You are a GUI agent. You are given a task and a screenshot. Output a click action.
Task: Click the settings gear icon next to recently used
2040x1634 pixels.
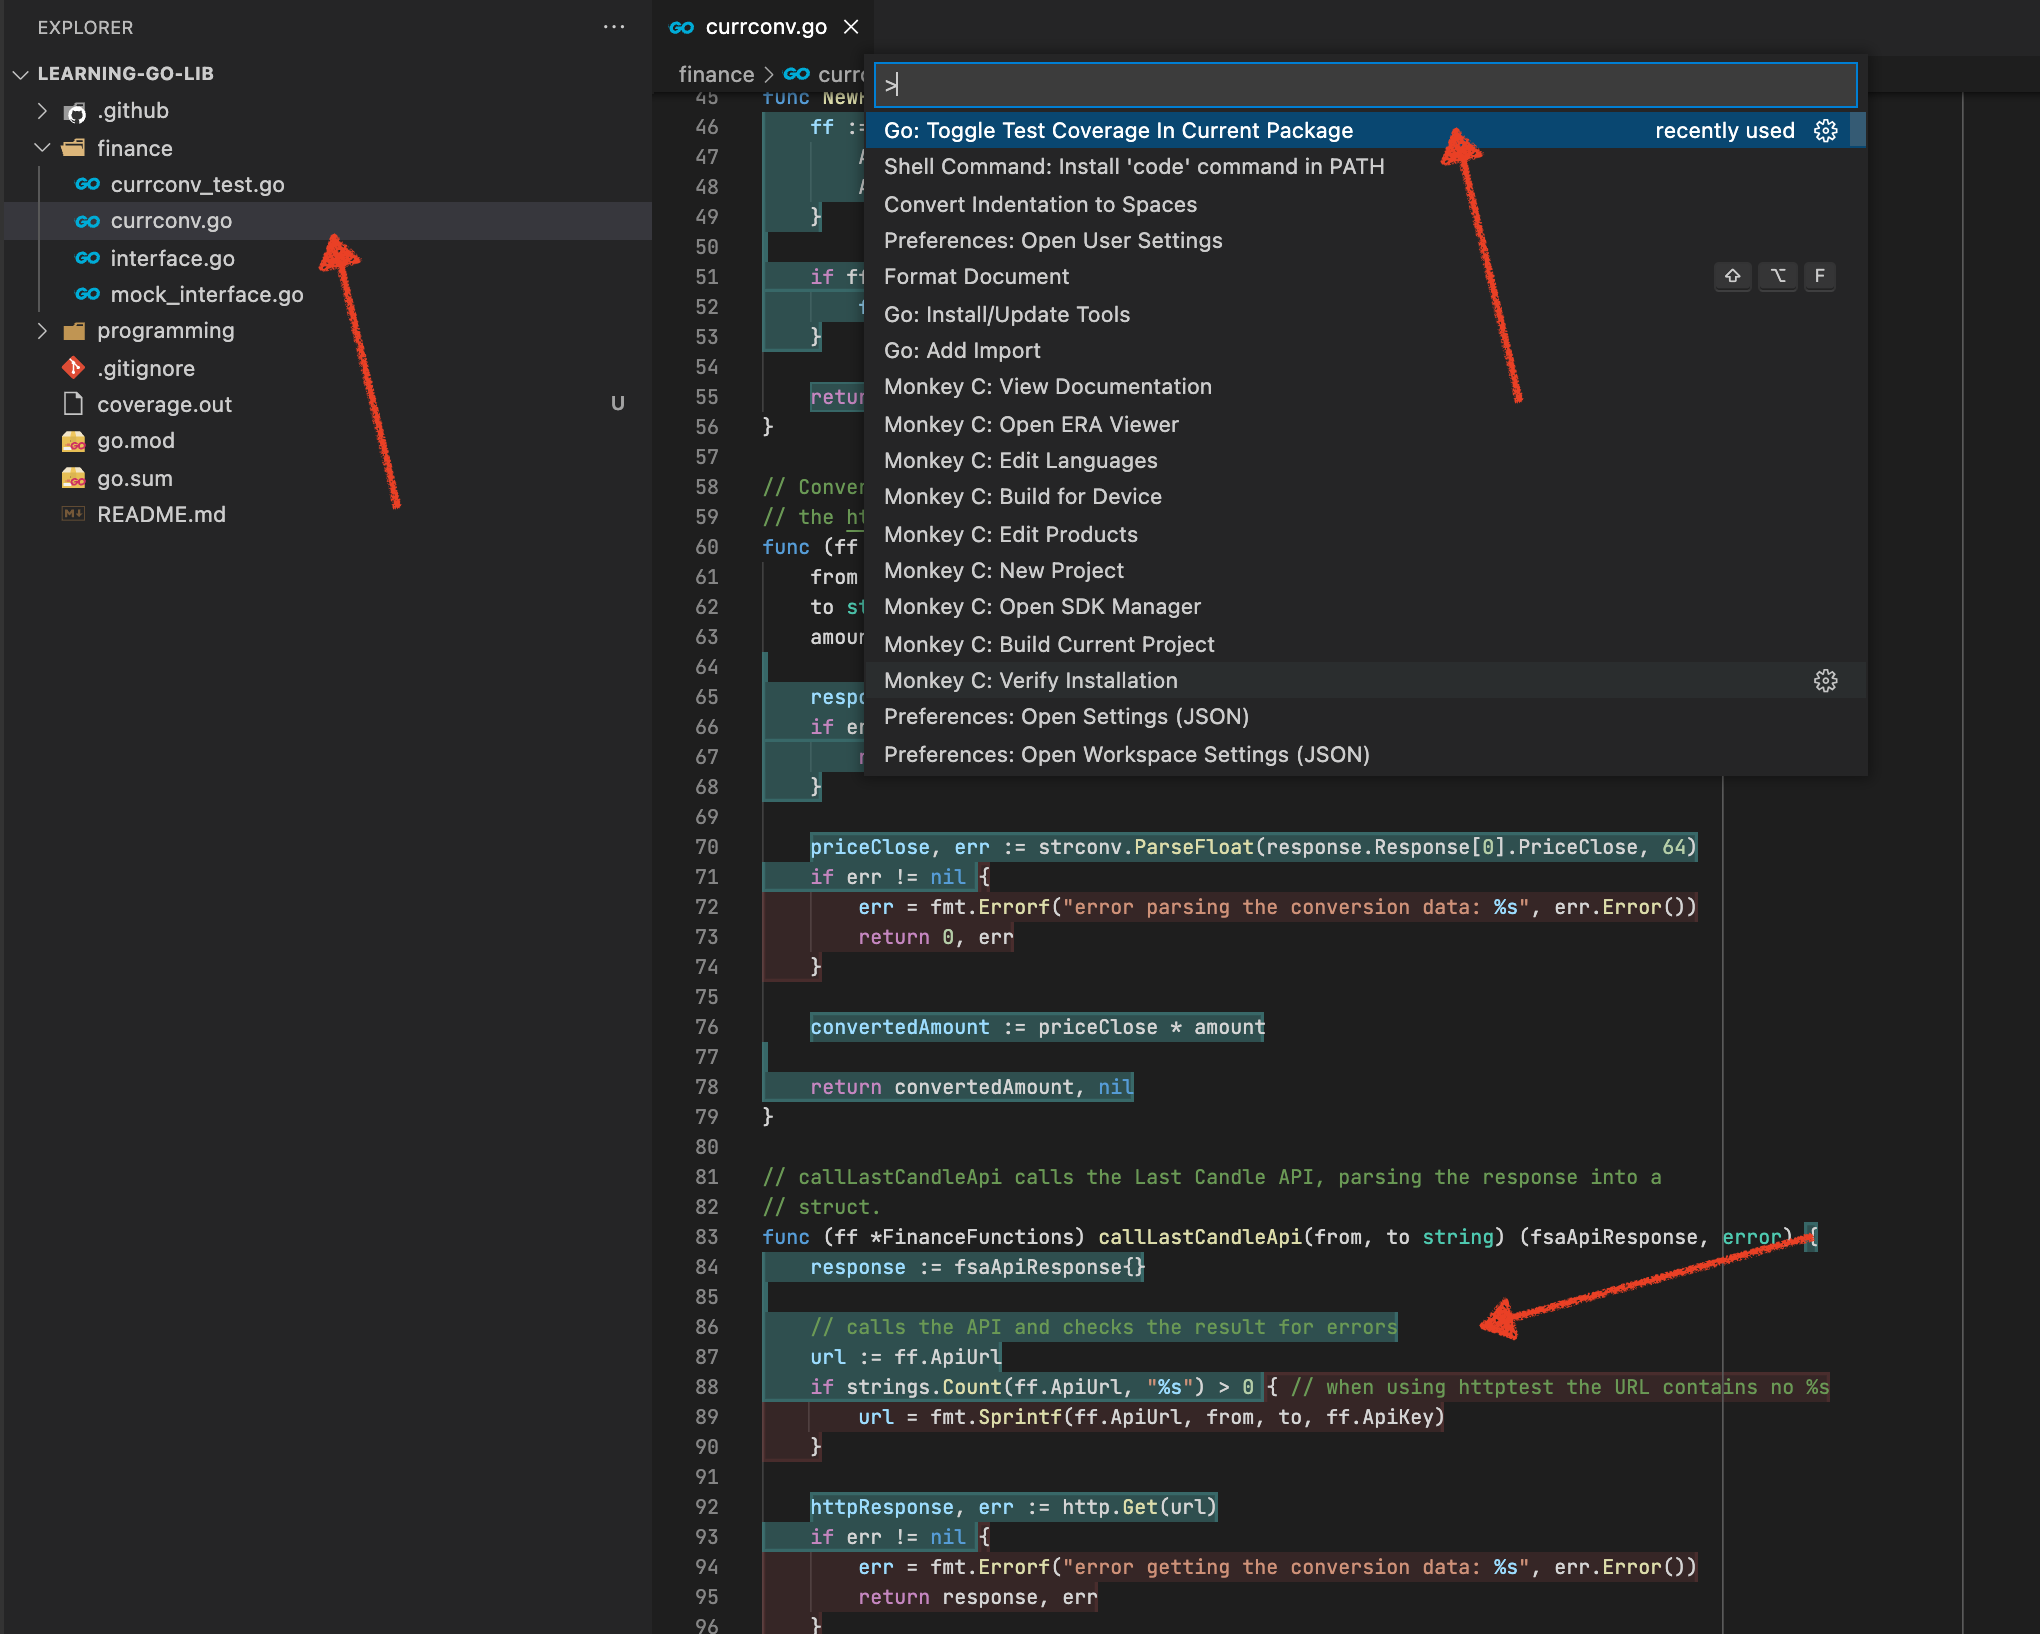(x=1828, y=130)
